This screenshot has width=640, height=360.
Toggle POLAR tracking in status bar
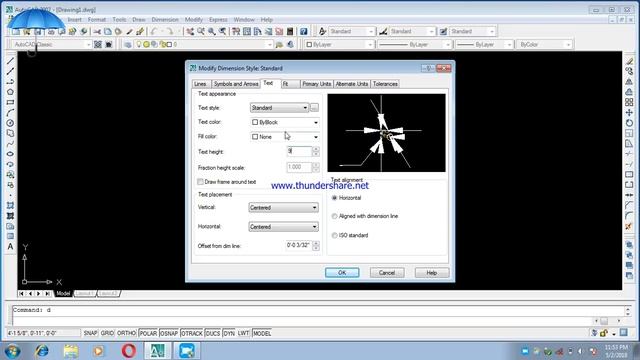148,333
